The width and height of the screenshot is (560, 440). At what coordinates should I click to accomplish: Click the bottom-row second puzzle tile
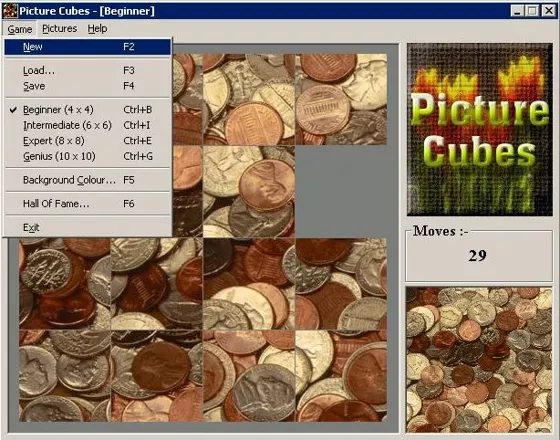(x=157, y=376)
